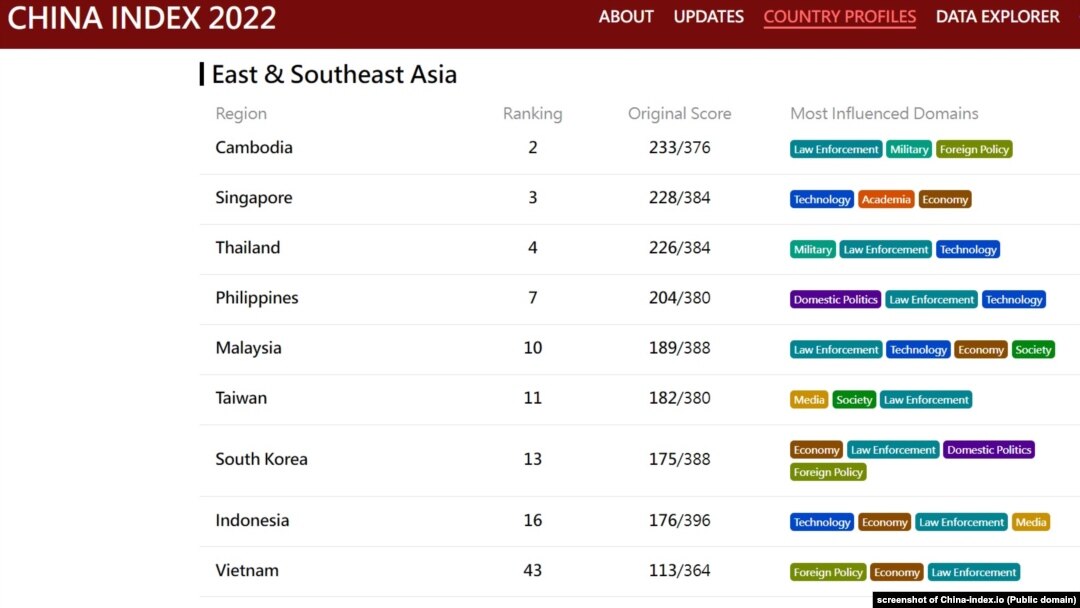The height and width of the screenshot is (608, 1080).
Task: Click Taiwan's Society tag
Action: coord(854,400)
